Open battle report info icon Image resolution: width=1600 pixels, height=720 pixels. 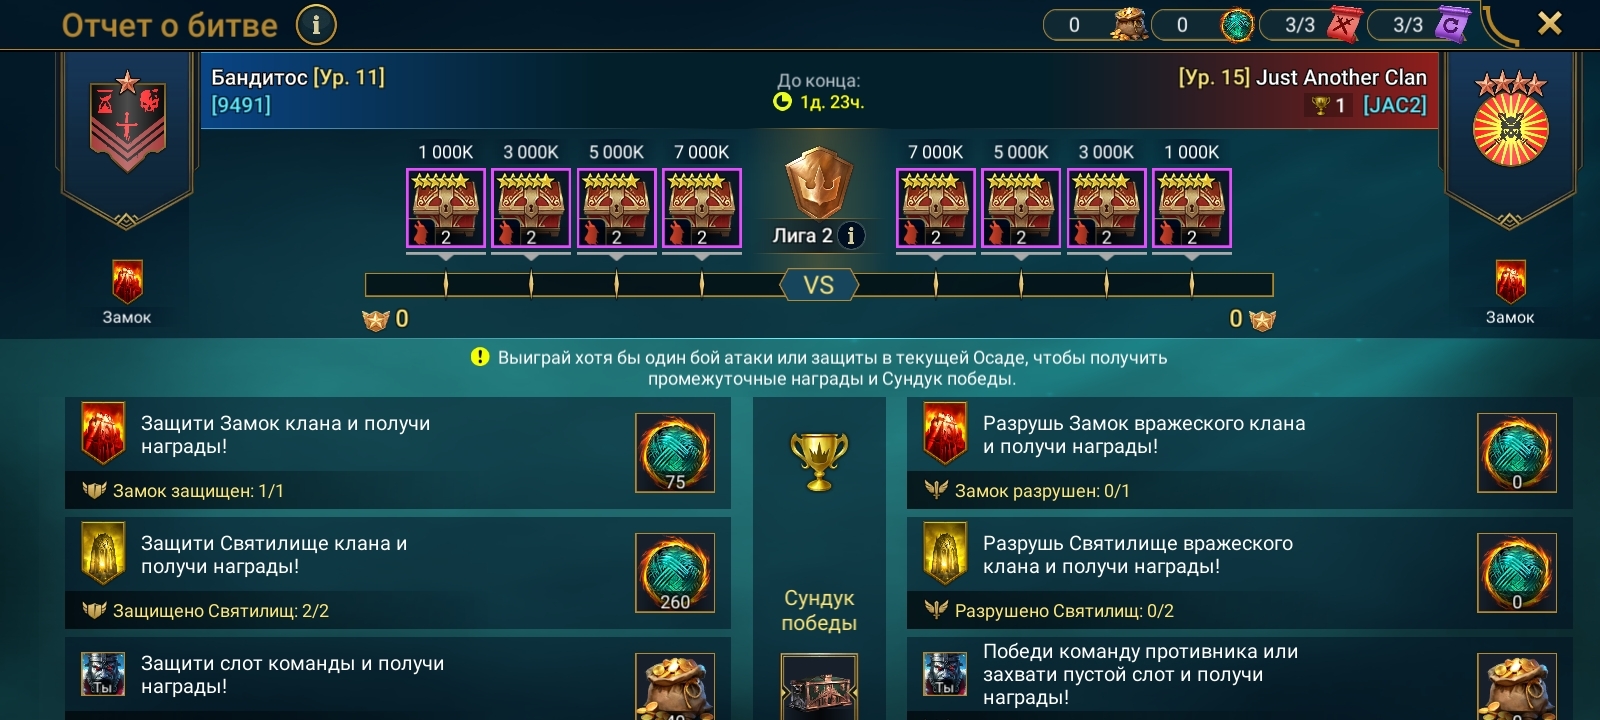(x=317, y=25)
